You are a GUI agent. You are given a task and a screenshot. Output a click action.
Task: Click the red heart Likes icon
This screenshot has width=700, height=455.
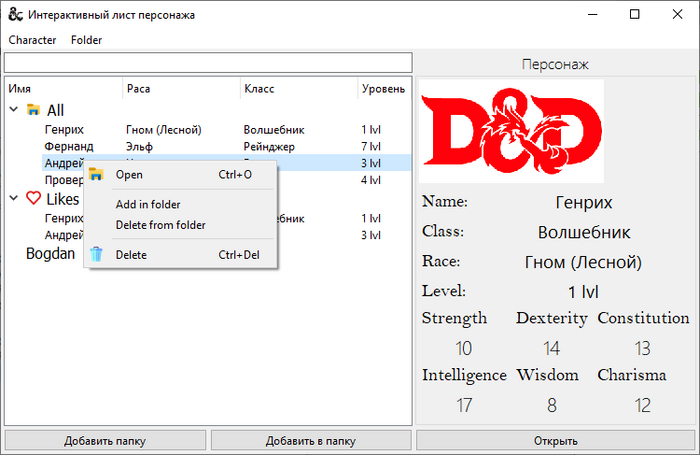[33, 198]
